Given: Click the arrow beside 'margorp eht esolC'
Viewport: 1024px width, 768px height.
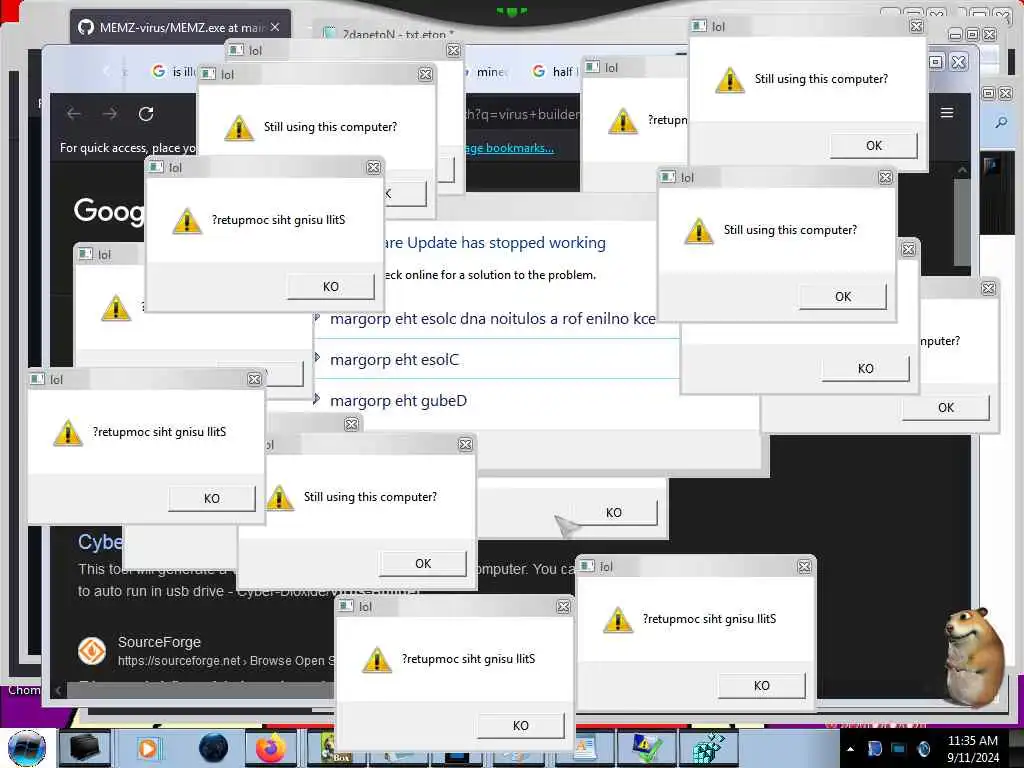Looking at the screenshot, I should 317,357.
